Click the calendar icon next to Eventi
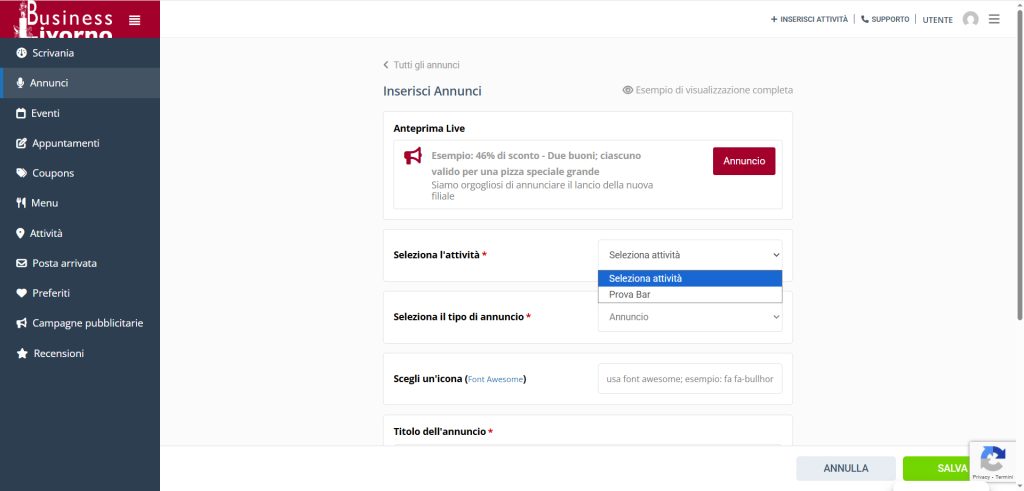This screenshot has height=491, width=1024. (21, 113)
